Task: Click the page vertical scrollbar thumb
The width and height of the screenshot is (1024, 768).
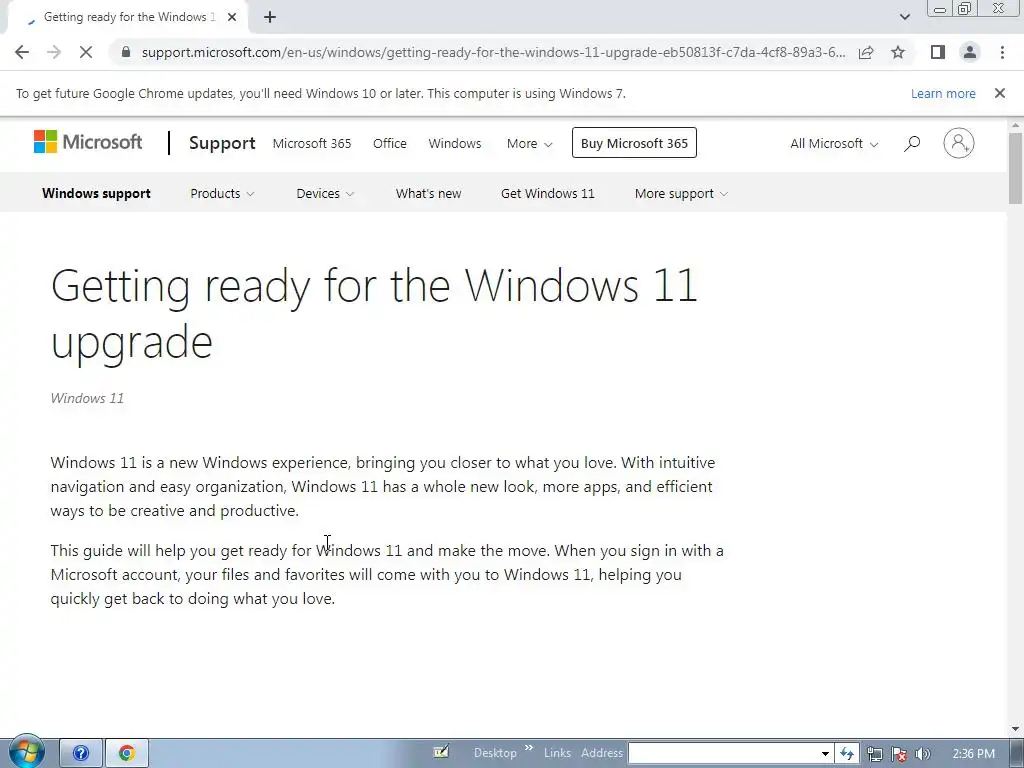Action: [x=1016, y=168]
